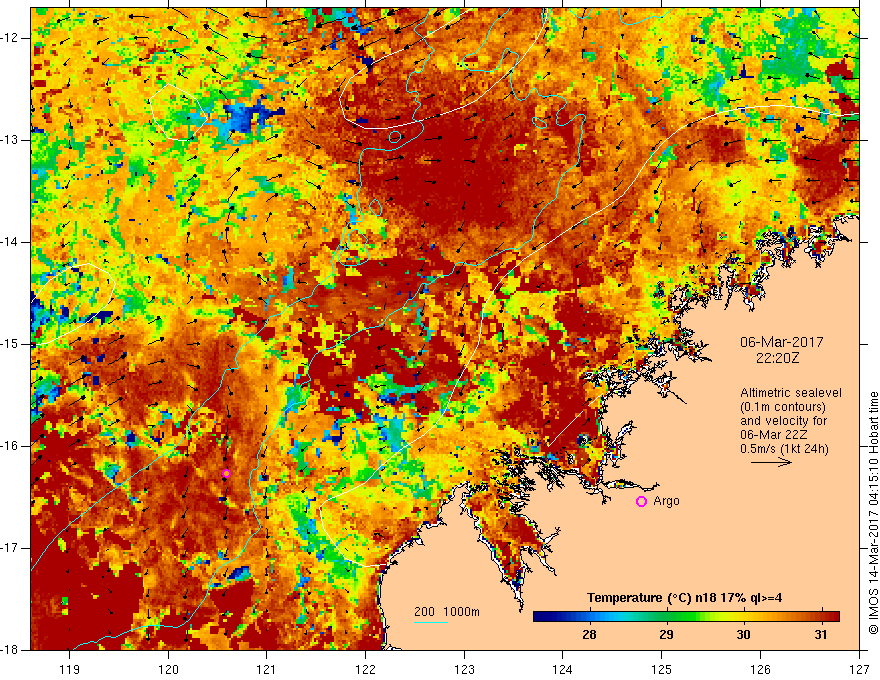This screenshot has width=880, height=680.
Task: Click longitude axis label '121'
Action: [267, 669]
